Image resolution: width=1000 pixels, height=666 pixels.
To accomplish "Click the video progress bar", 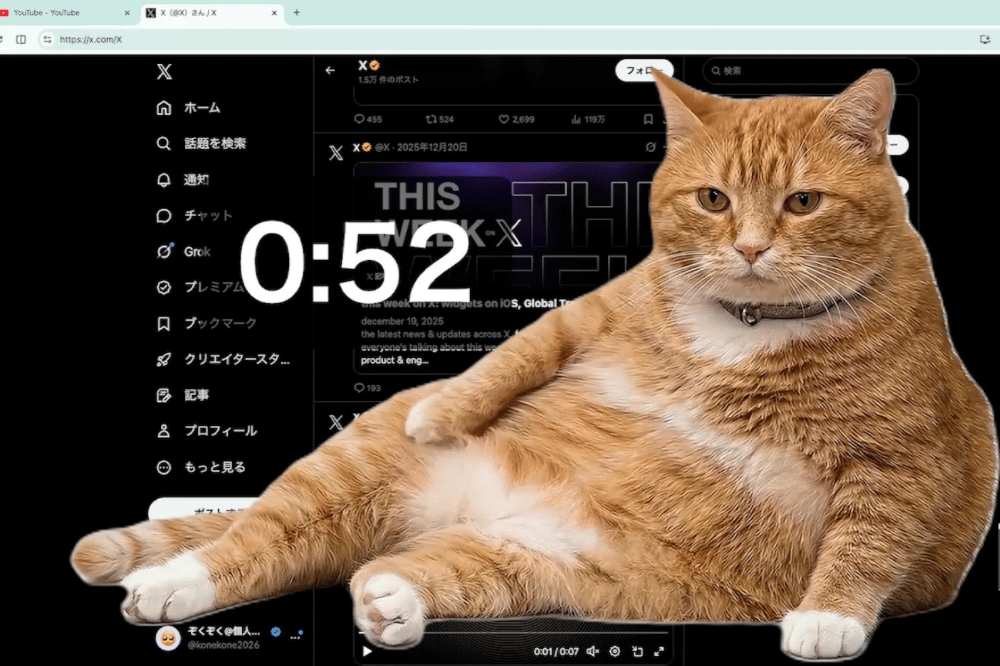I will tap(513, 633).
